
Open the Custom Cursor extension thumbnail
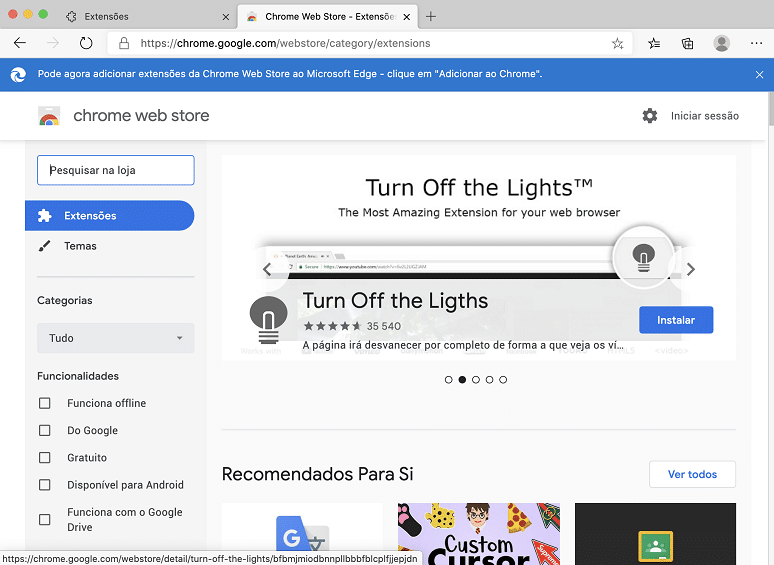[479, 534]
